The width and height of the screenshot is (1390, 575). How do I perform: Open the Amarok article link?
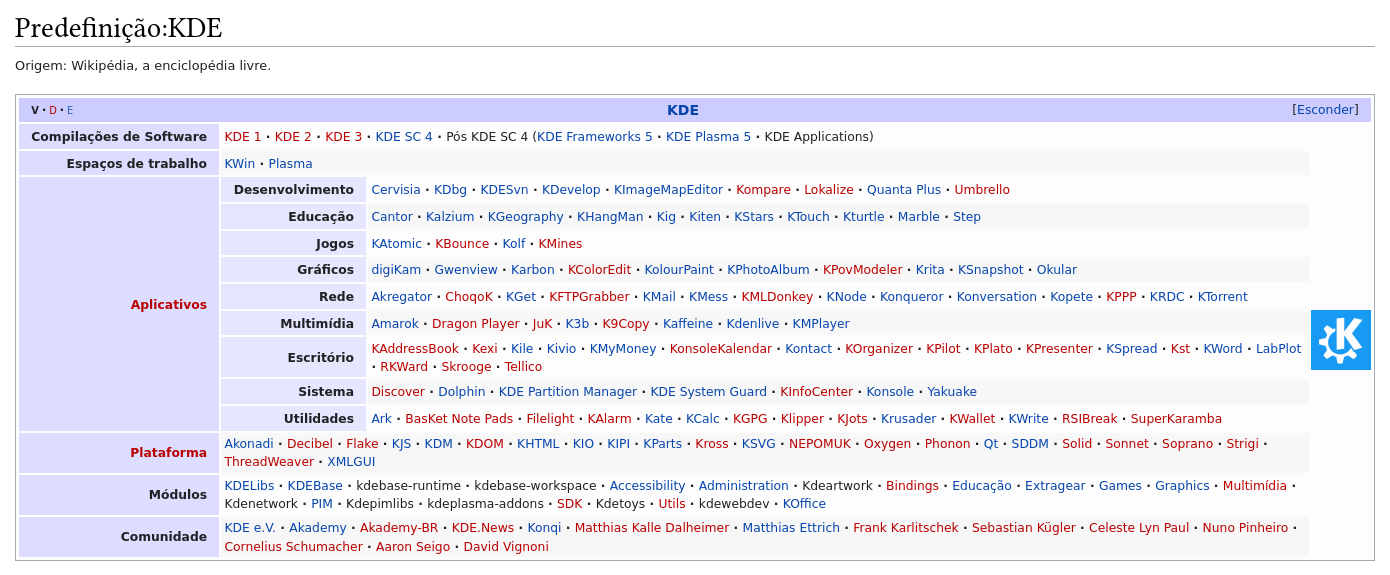coord(395,324)
